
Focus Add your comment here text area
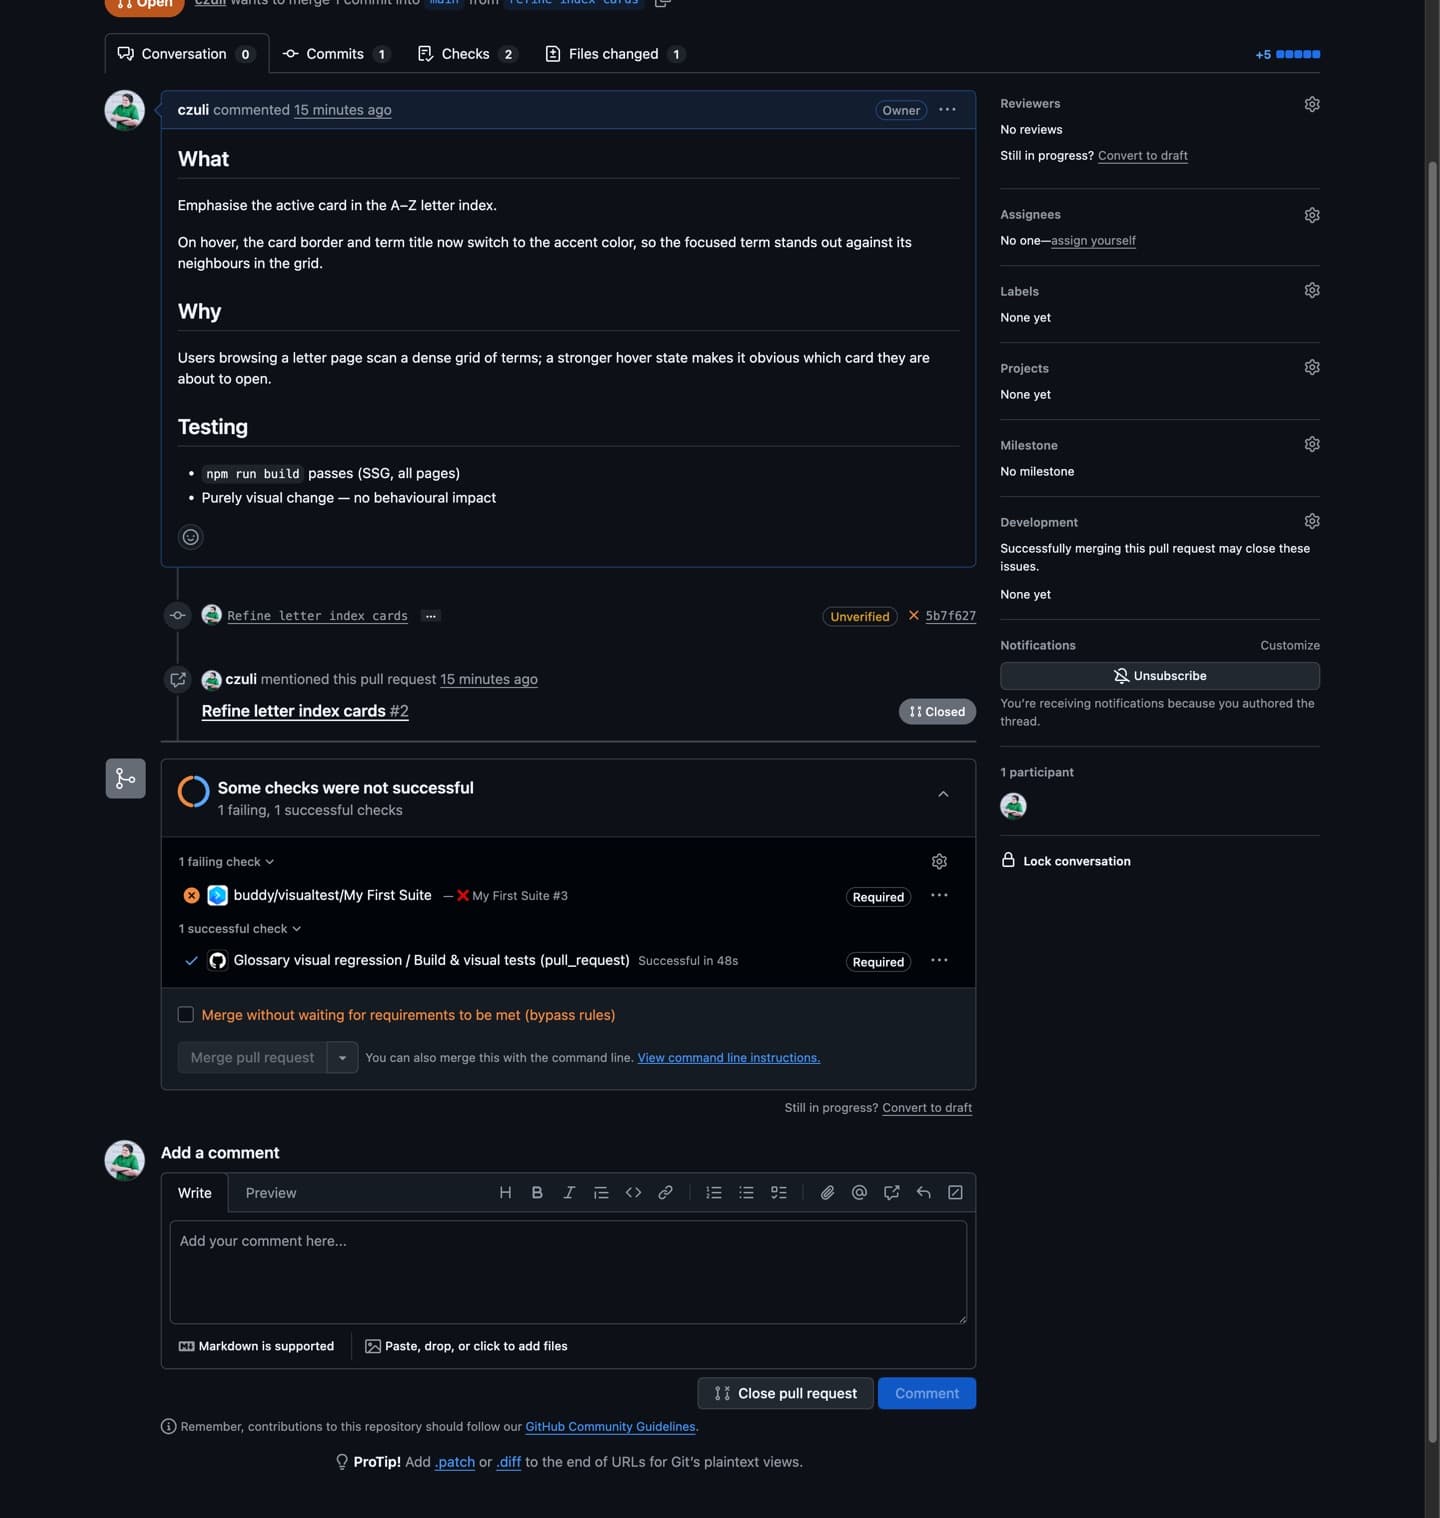[568, 1272]
